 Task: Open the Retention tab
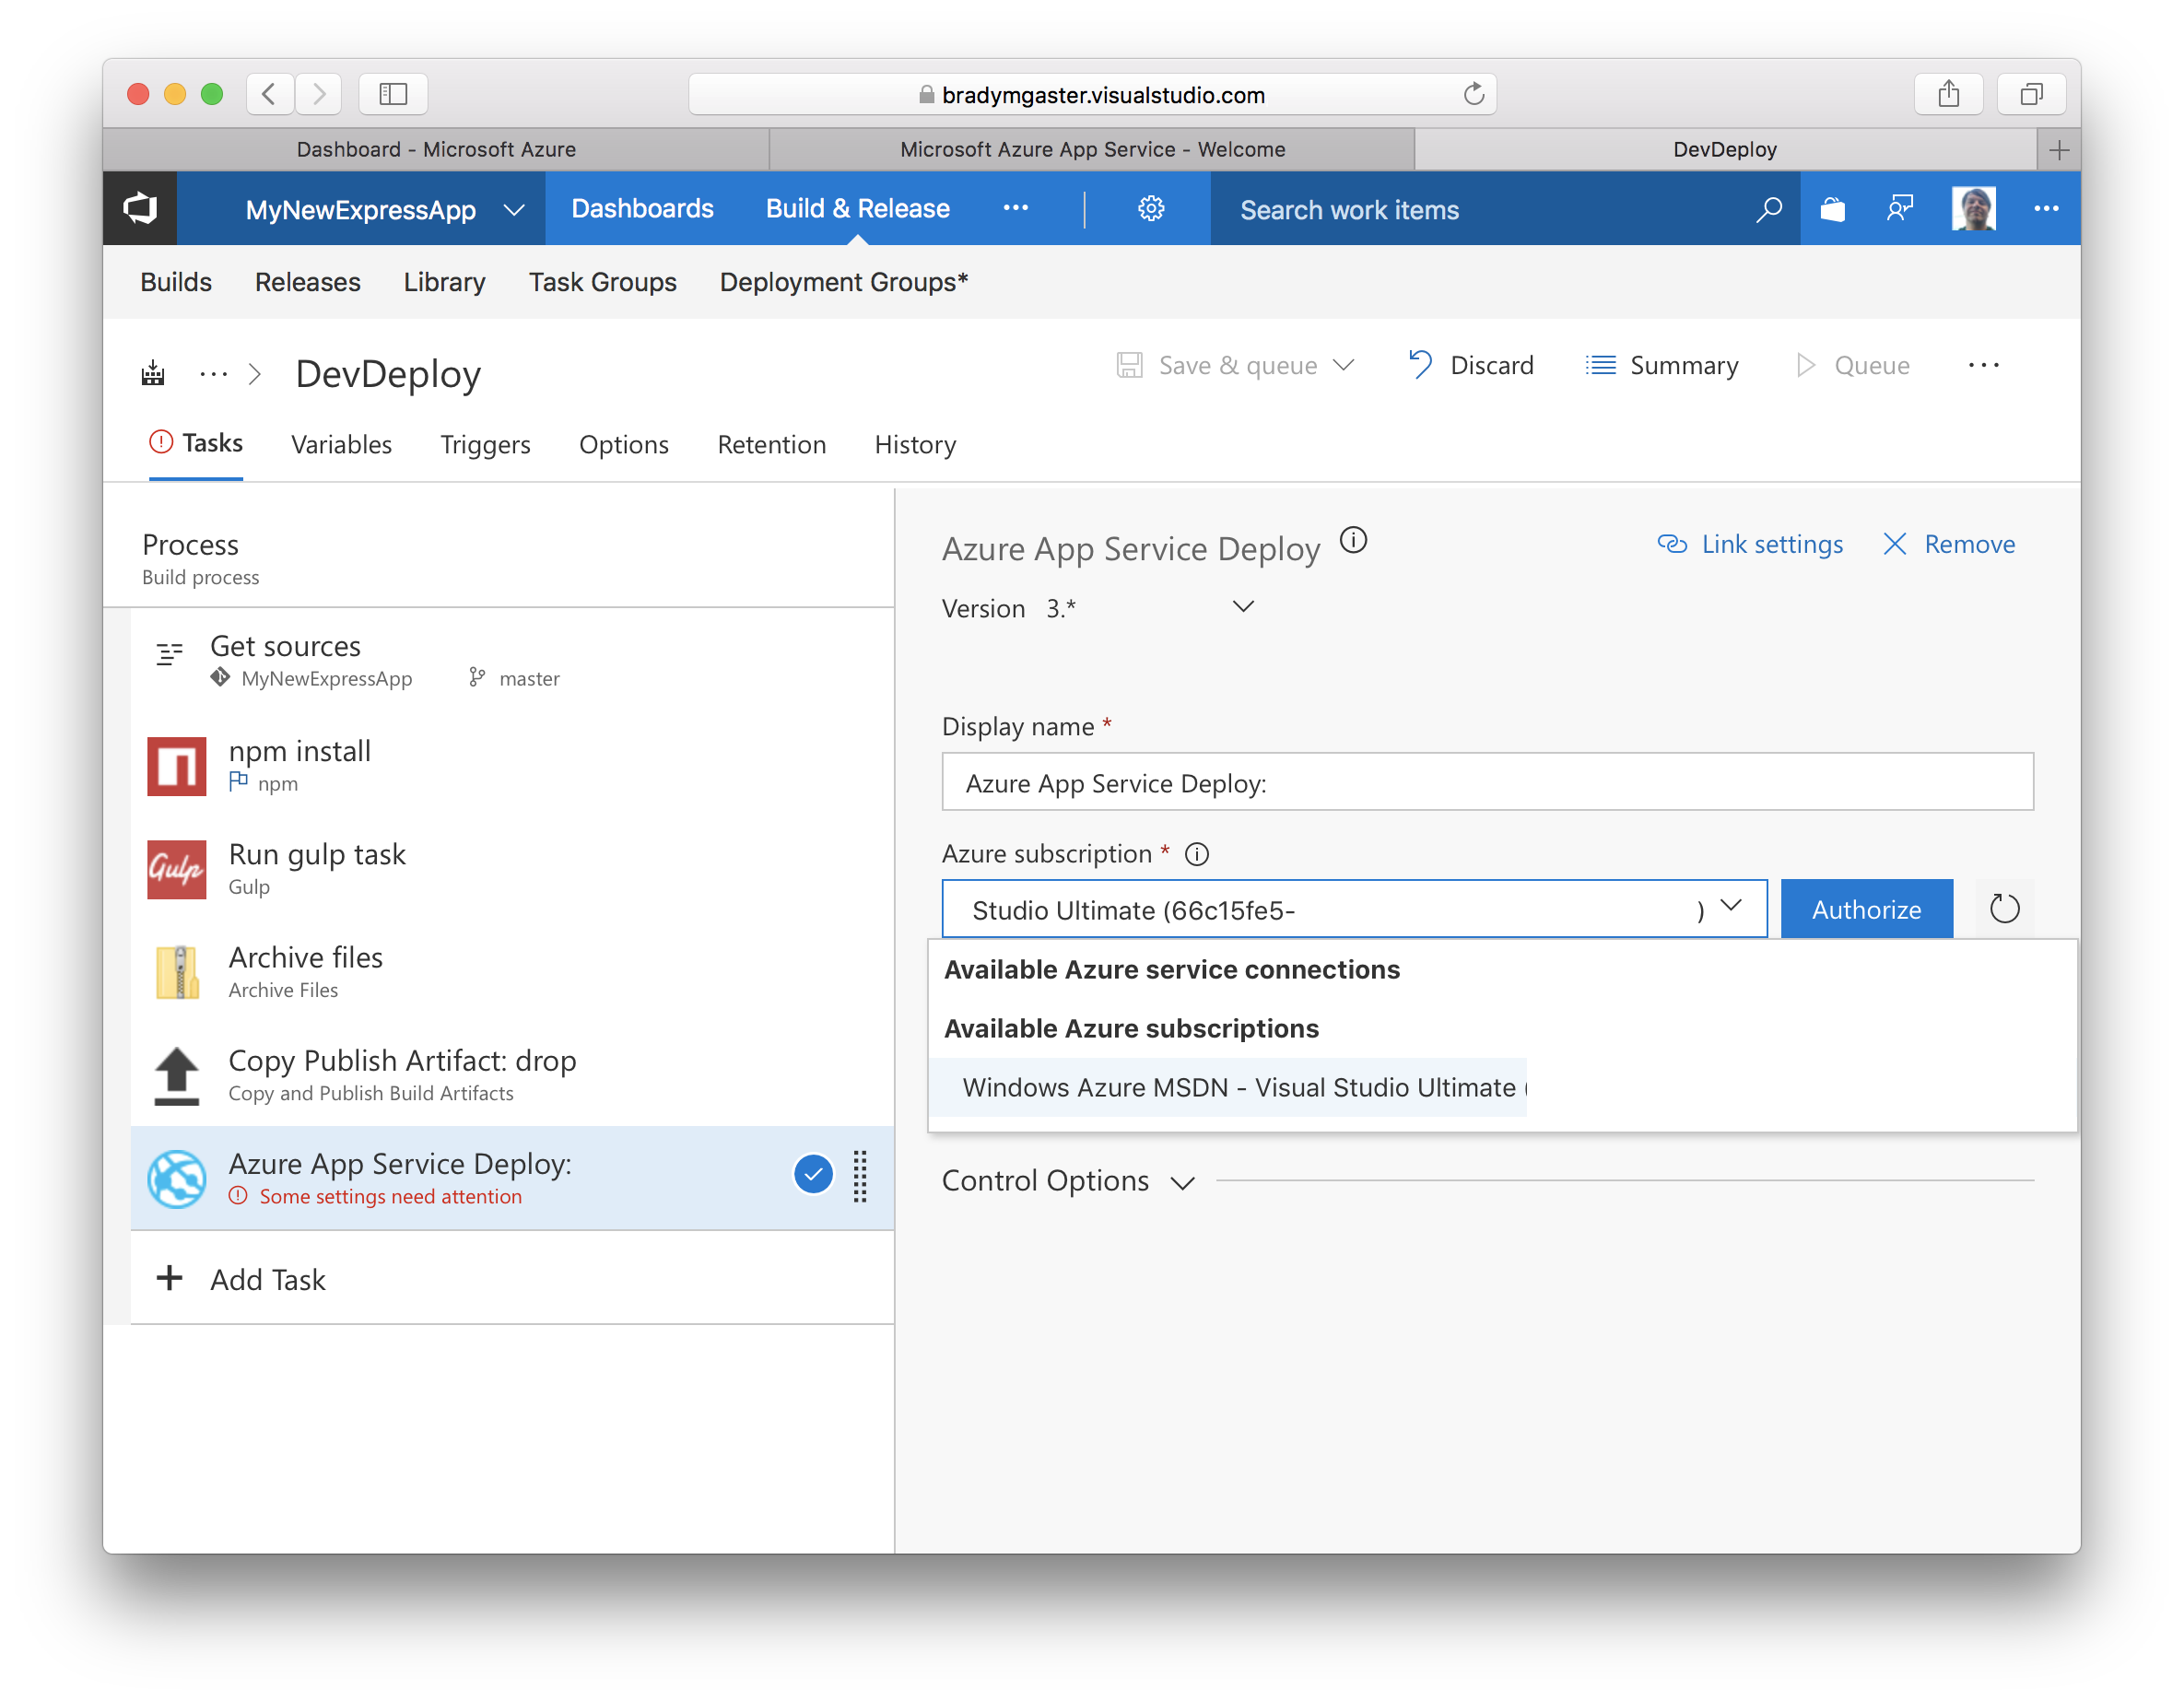tap(771, 444)
